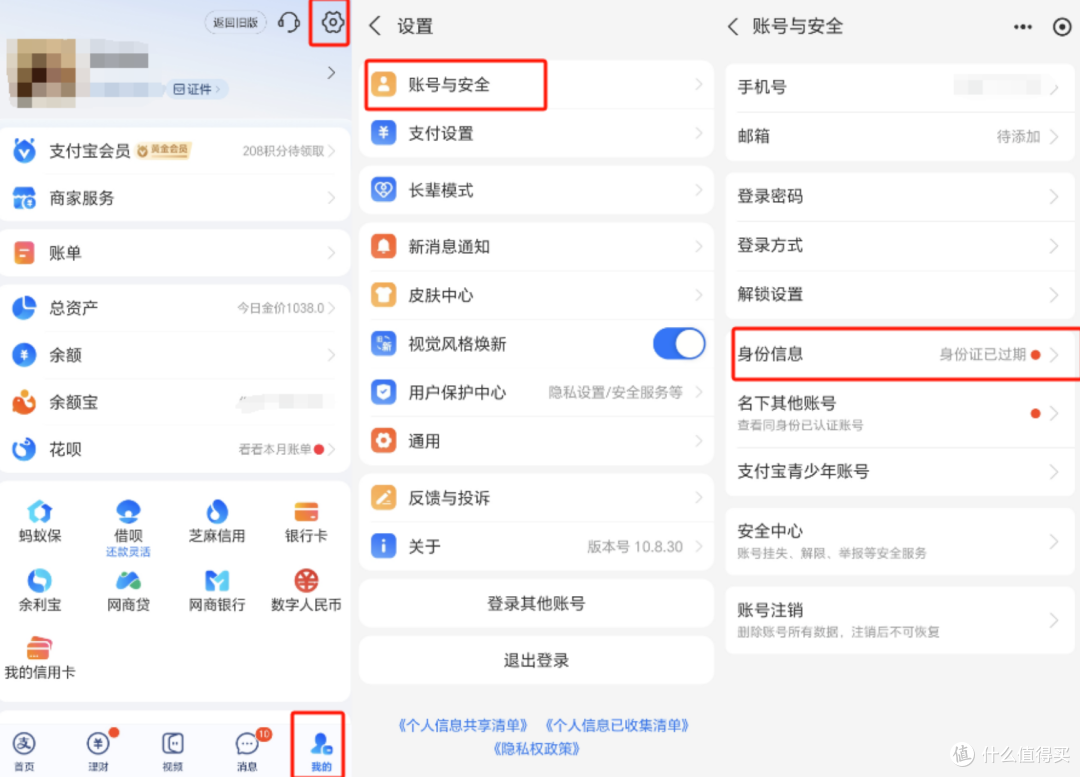Expand 登录方式 row chevron
This screenshot has height=777, width=1080.
click(x=1054, y=245)
